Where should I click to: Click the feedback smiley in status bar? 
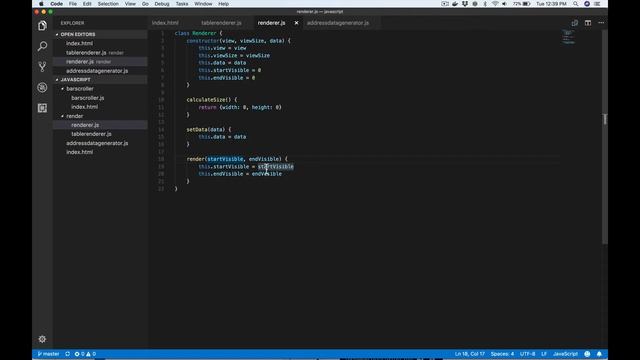(587, 354)
